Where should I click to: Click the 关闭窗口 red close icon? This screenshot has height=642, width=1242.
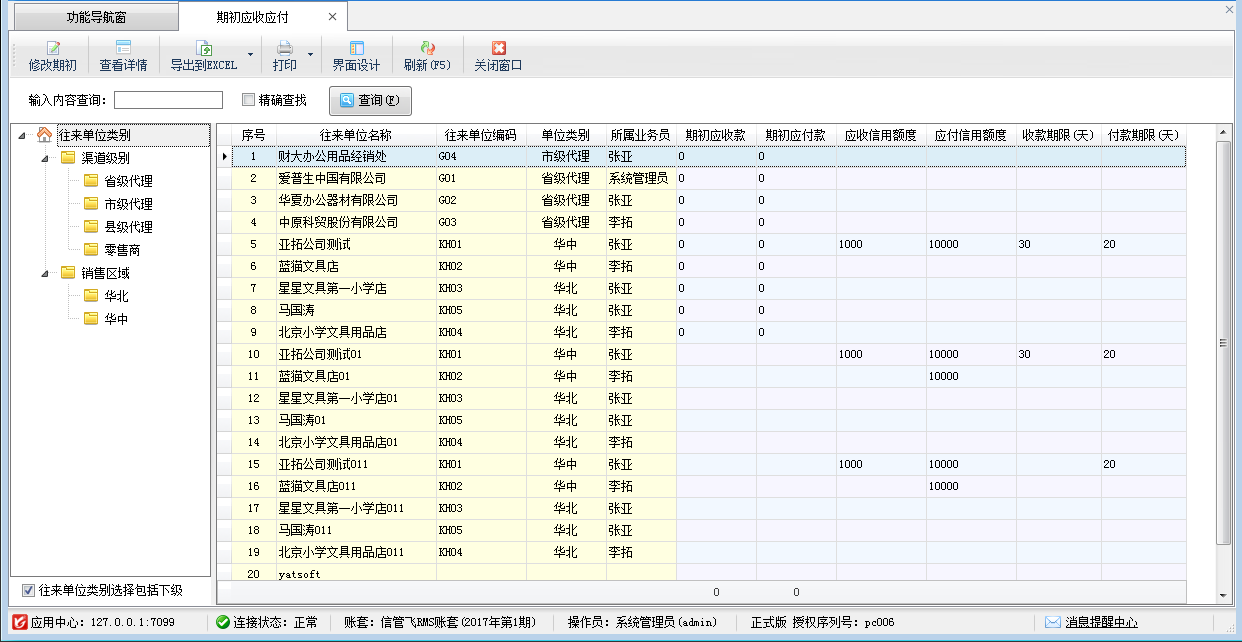coord(498,48)
